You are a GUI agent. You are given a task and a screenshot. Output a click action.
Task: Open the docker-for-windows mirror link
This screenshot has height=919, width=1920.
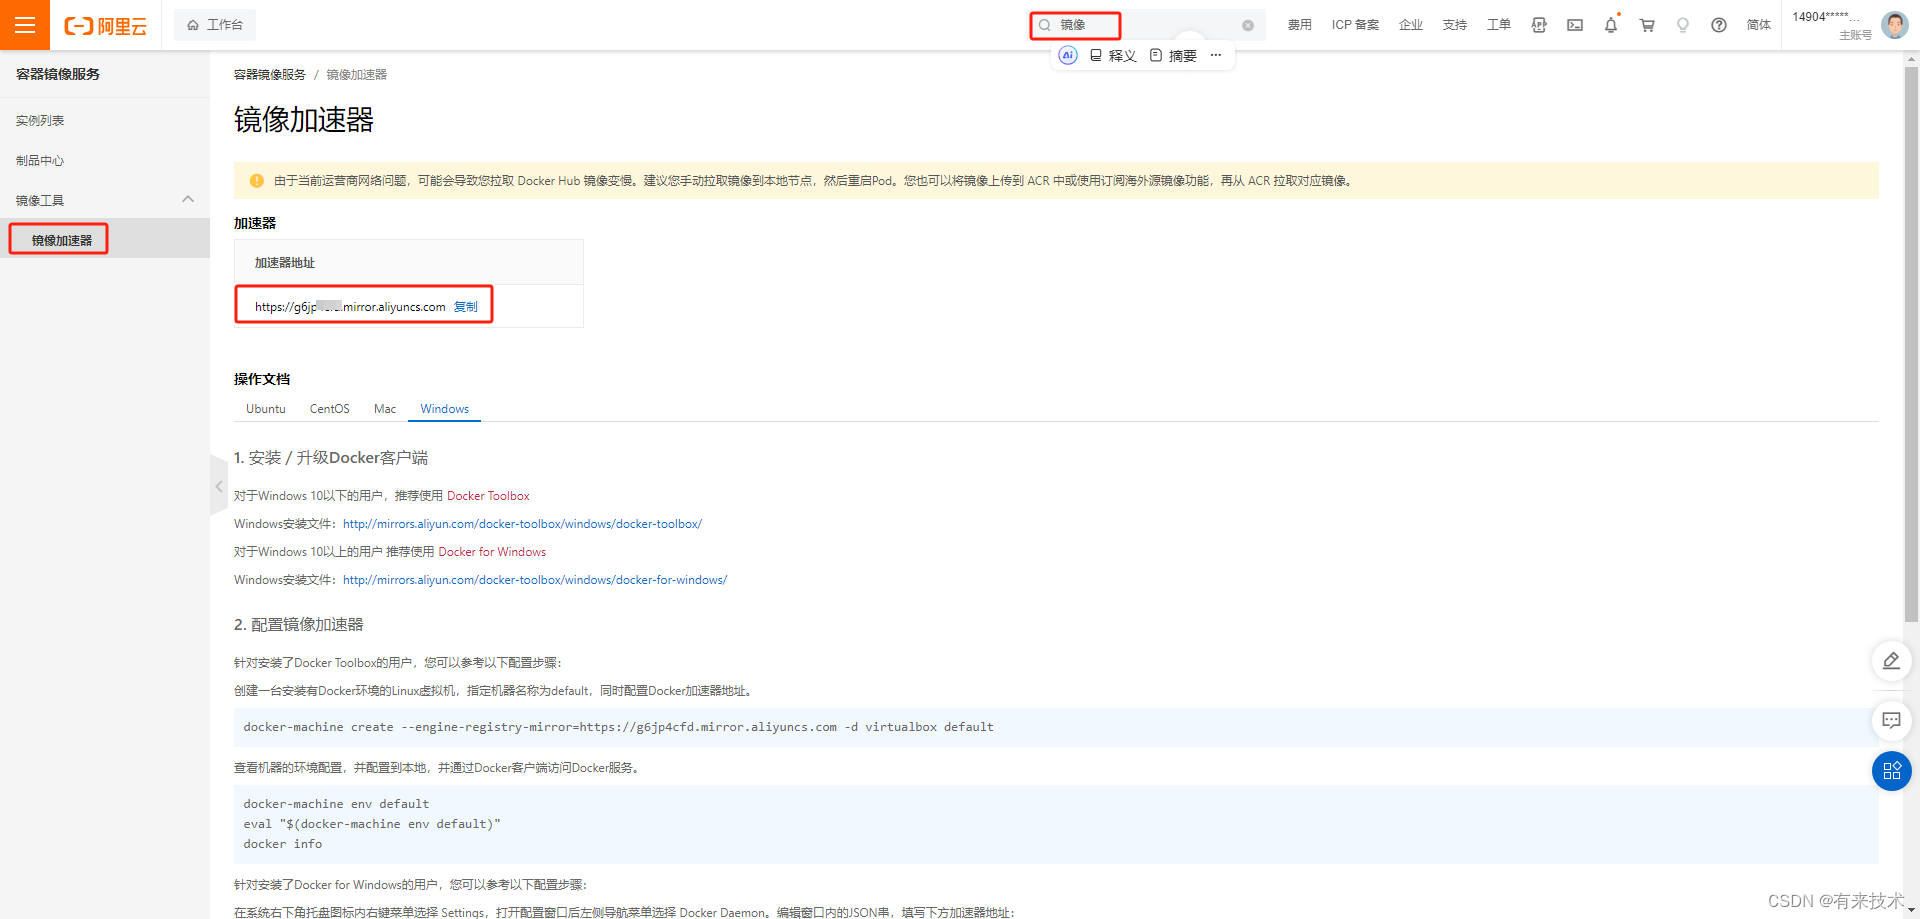pyautogui.click(x=535, y=580)
